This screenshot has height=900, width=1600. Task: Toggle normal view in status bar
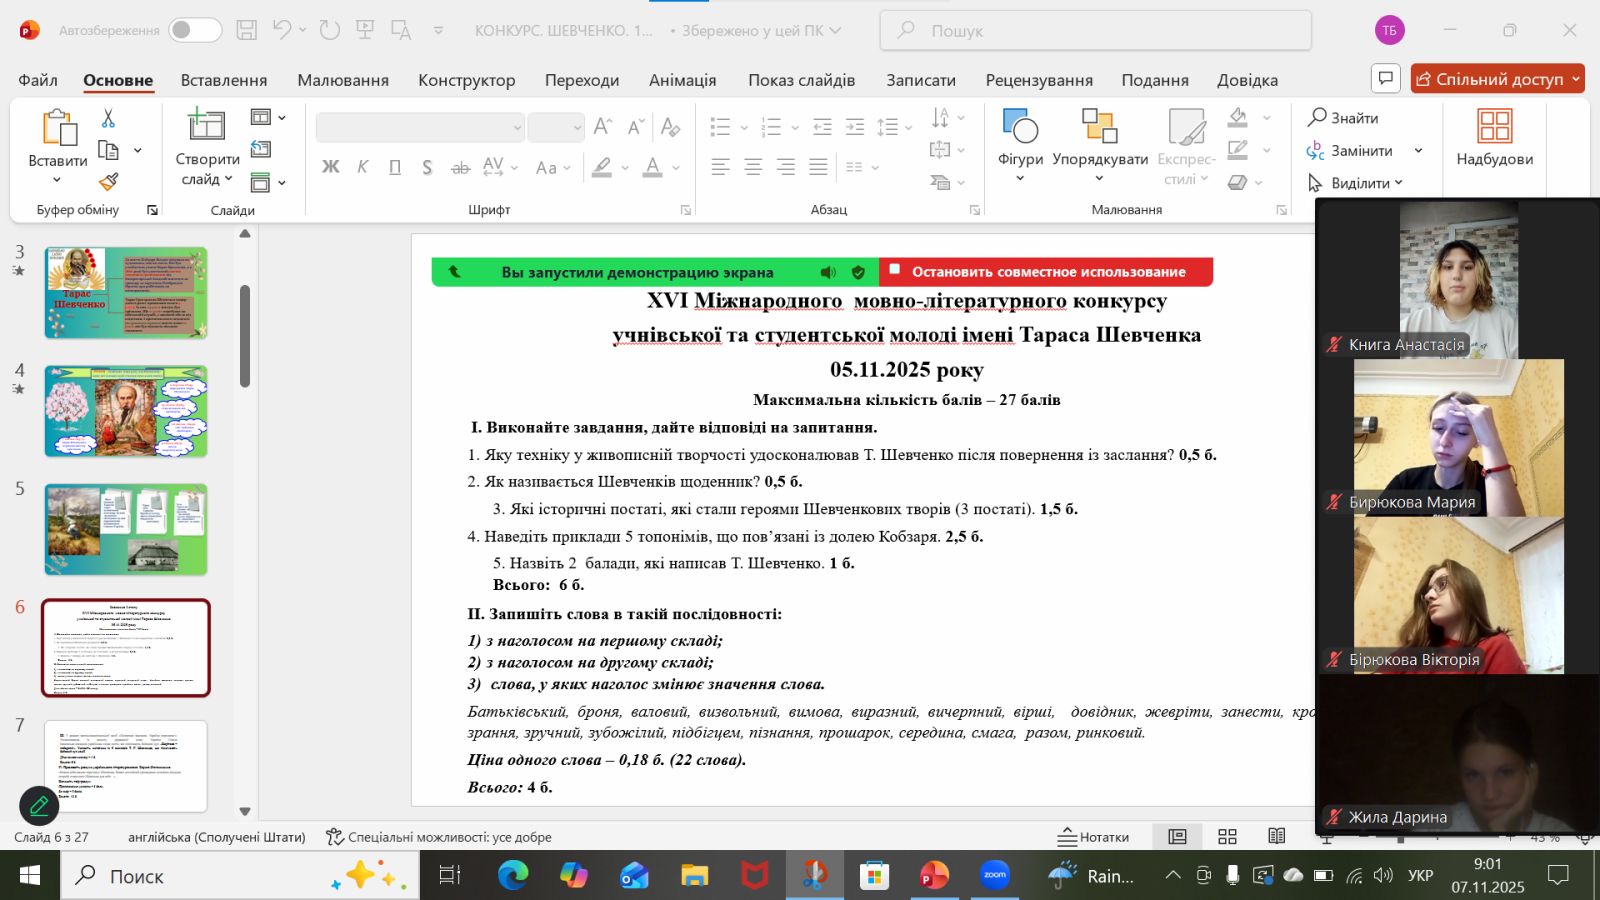(1177, 837)
